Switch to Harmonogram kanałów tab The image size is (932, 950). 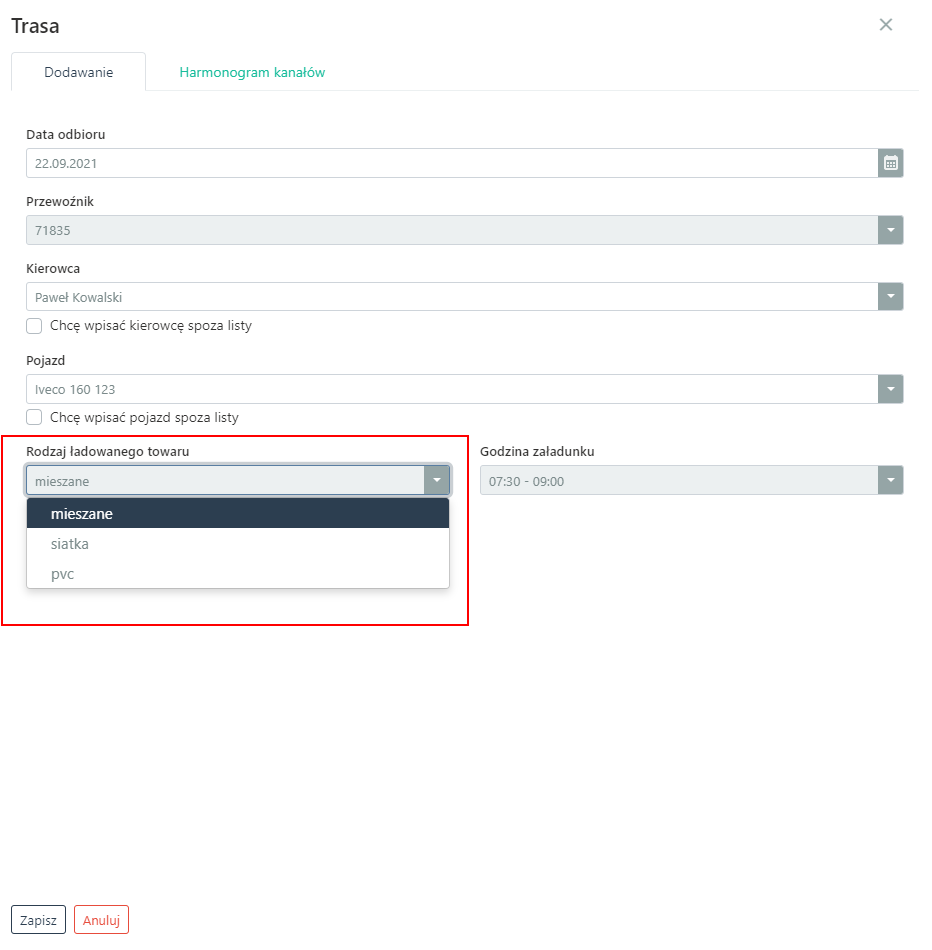252,73
